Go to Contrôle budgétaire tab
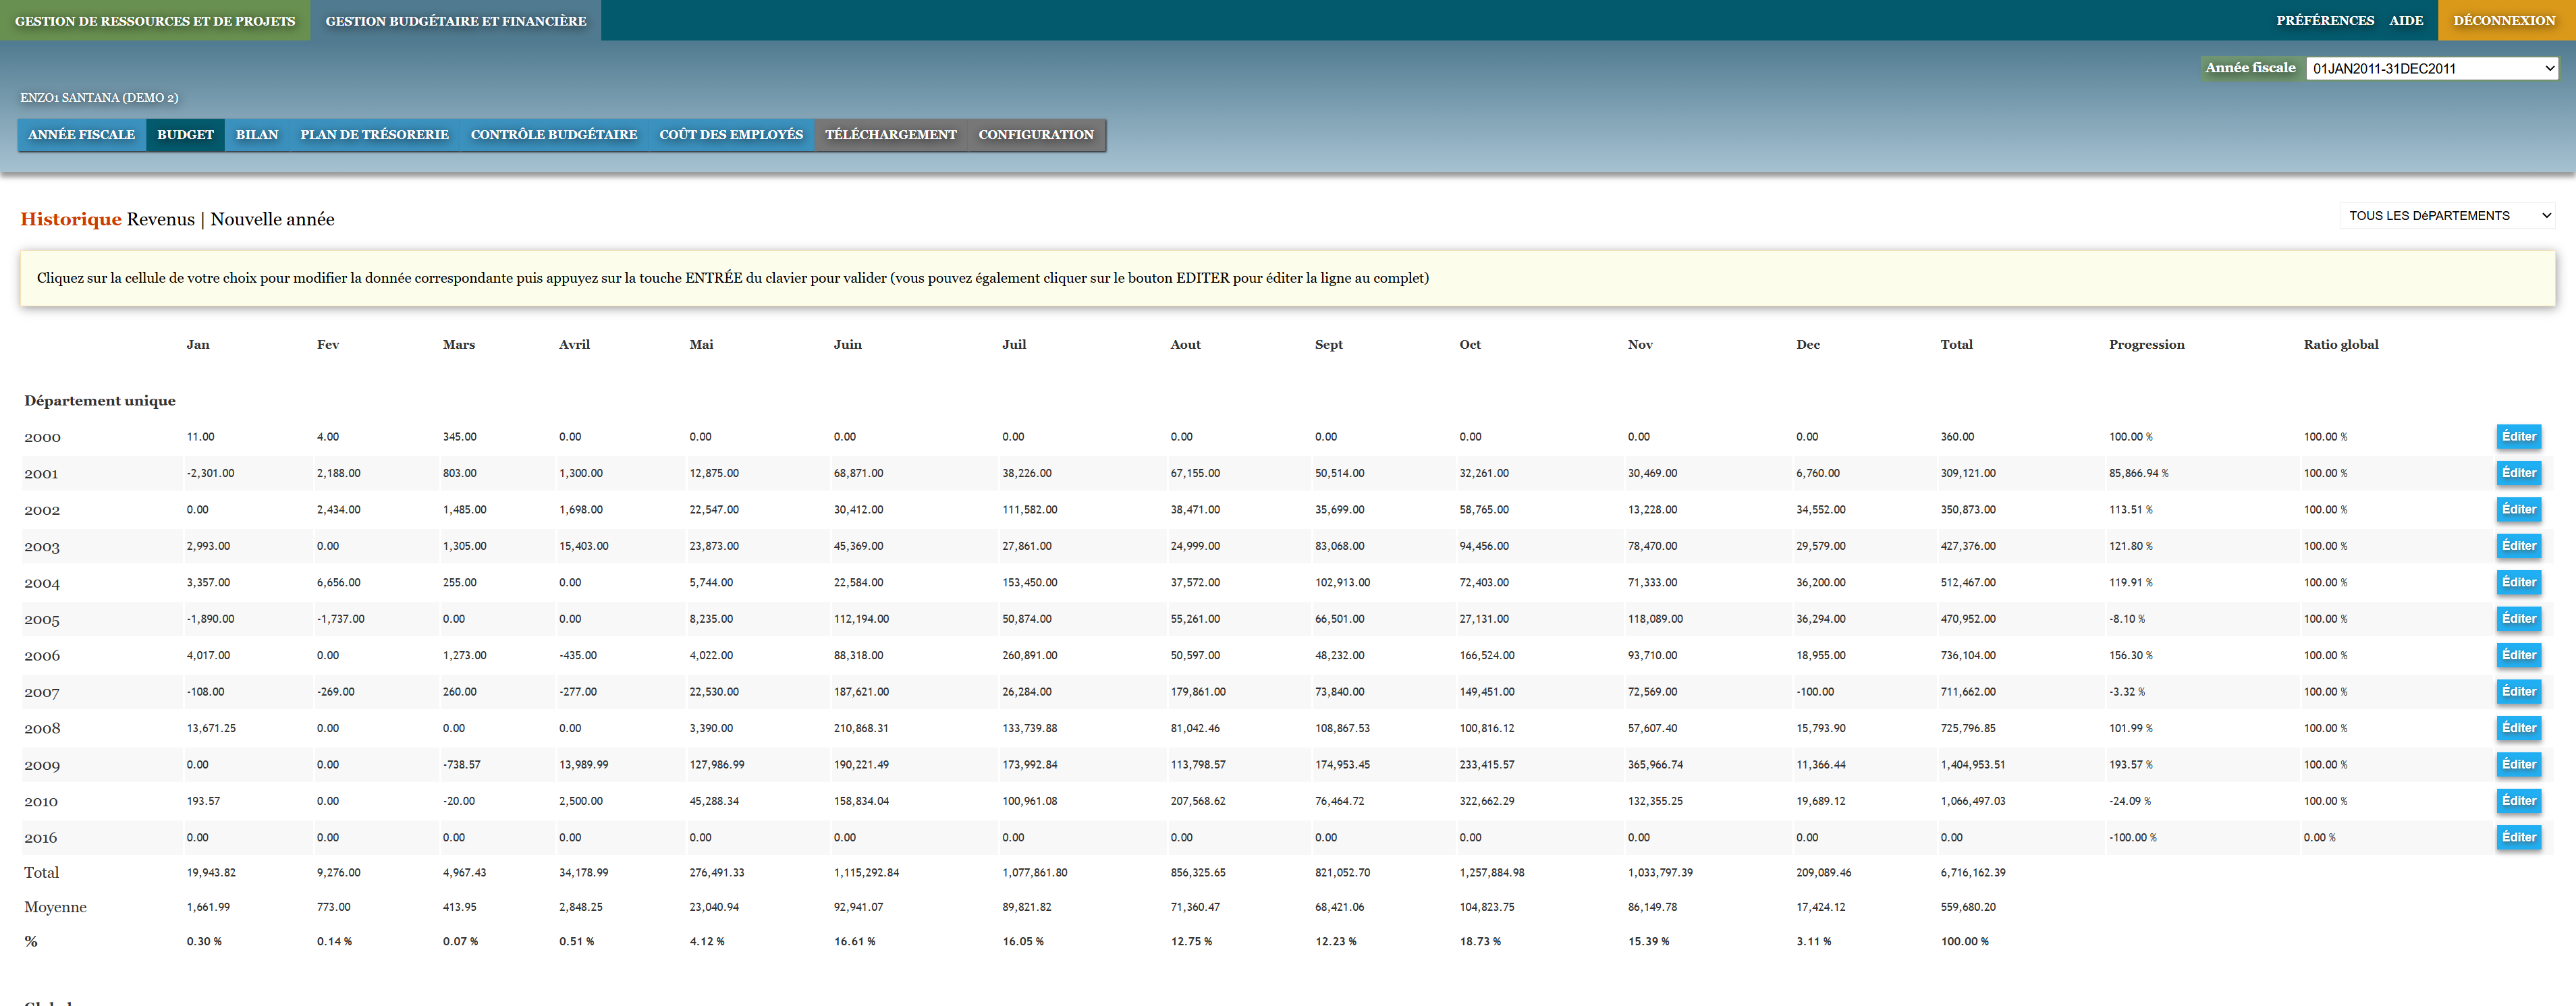The image size is (2576, 1006). tap(553, 135)
